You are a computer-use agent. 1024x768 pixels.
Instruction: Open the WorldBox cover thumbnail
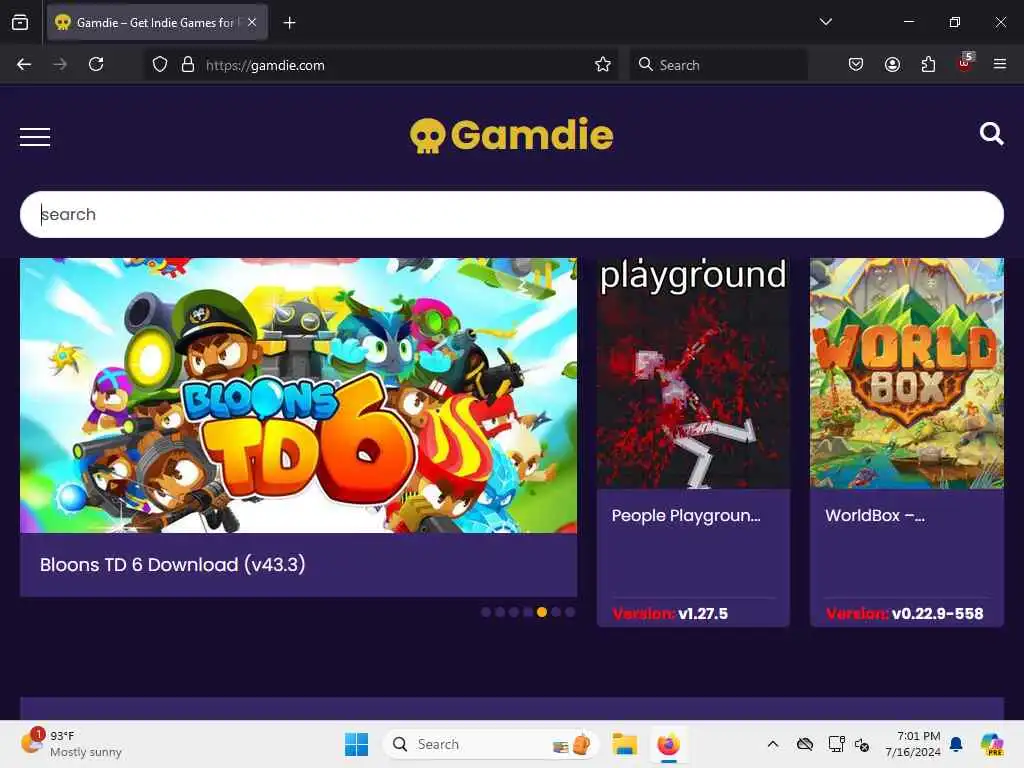pyautogui.click(x=906, y=373)
